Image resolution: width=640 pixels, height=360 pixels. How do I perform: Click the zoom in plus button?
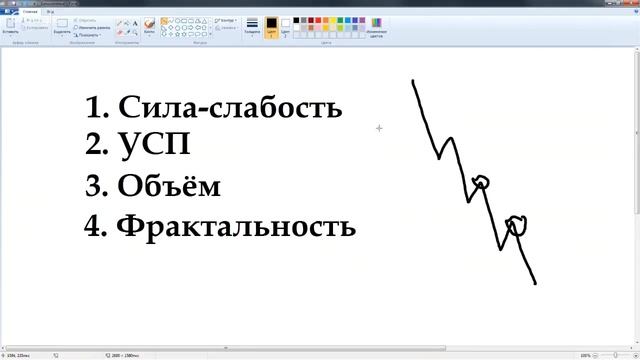[x=636, y=356]
